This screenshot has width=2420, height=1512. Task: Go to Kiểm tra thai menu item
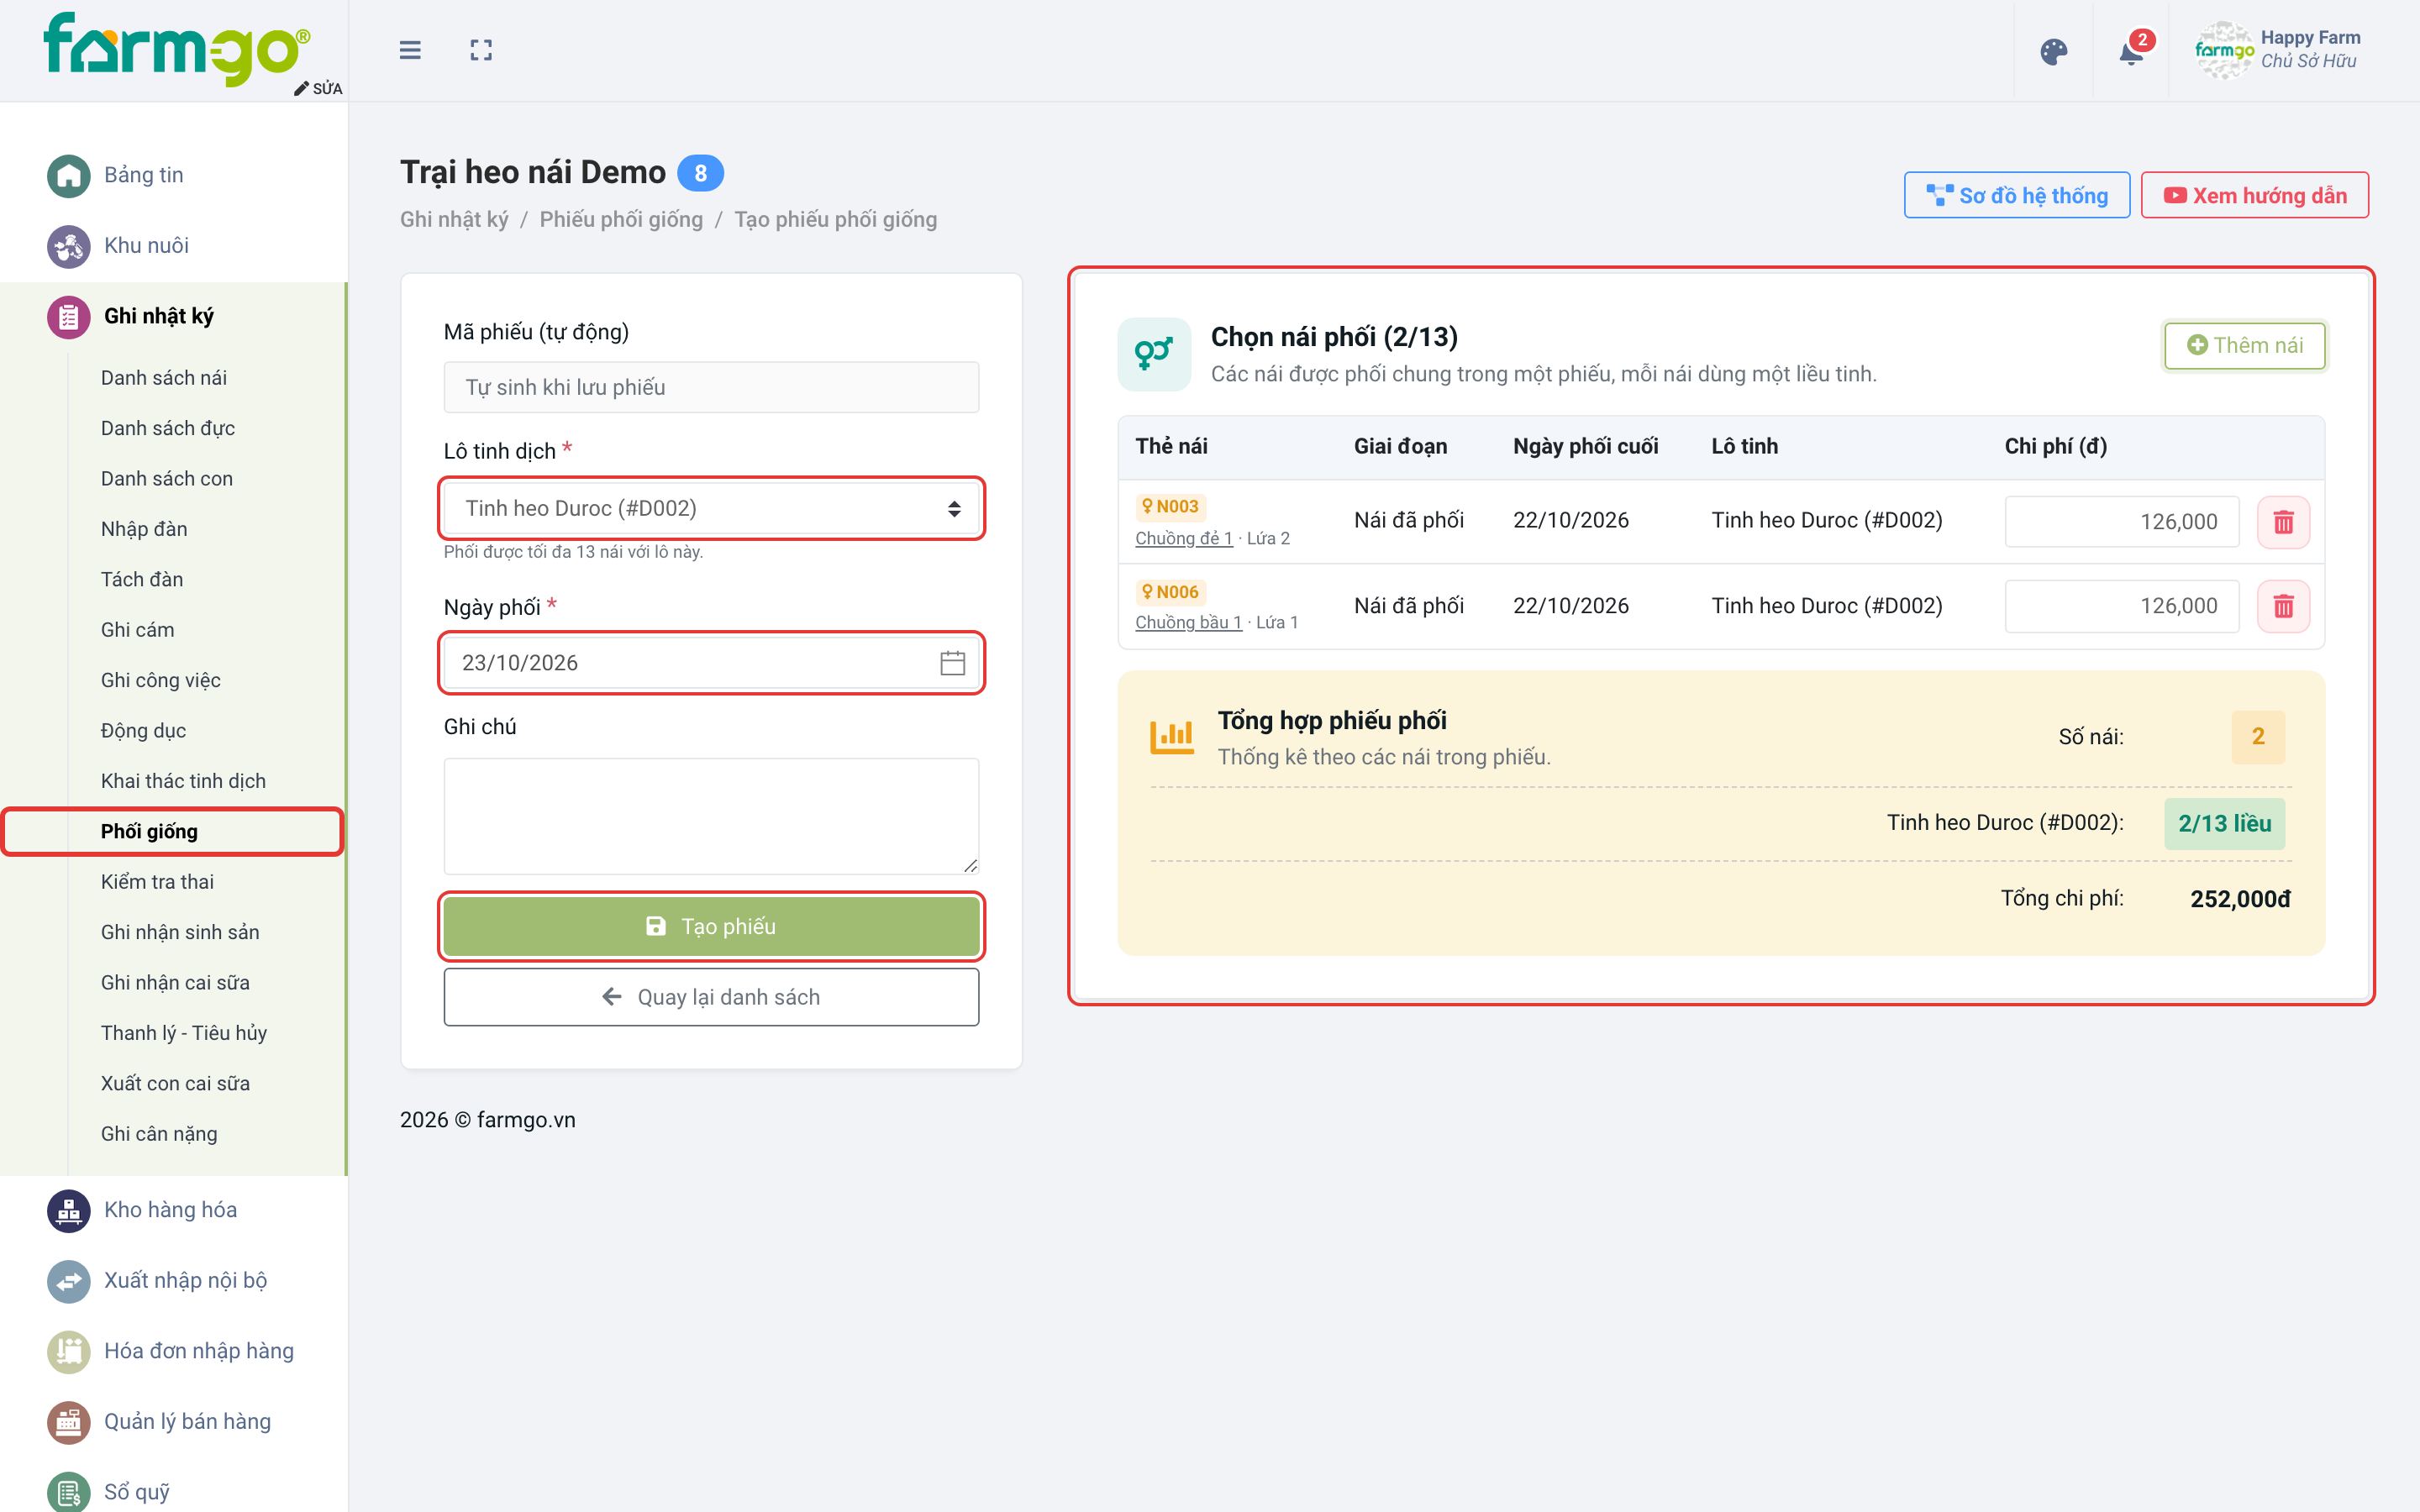157,882
